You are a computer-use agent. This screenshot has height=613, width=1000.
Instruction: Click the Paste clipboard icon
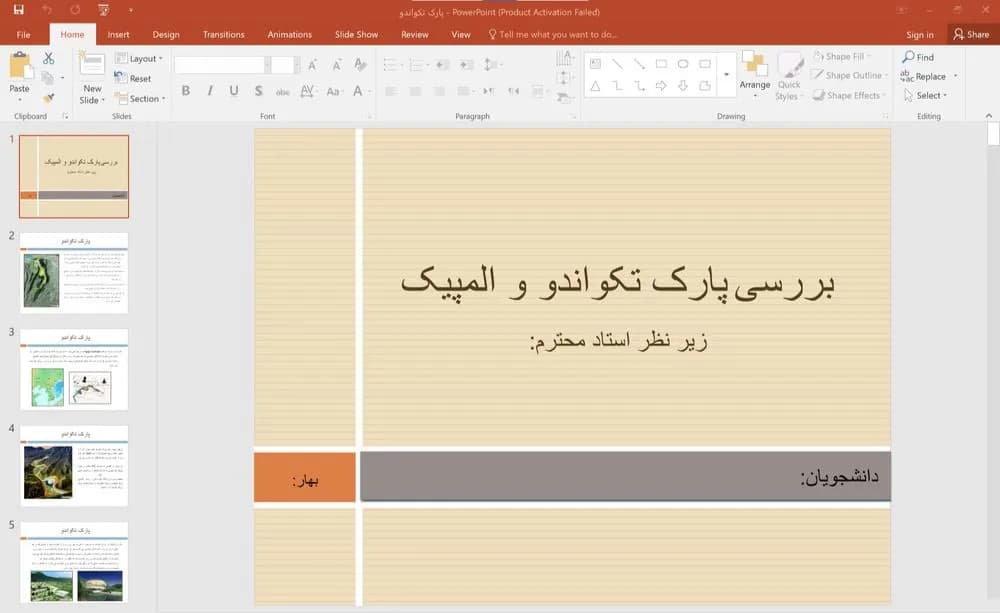click(x=20, y=66)
